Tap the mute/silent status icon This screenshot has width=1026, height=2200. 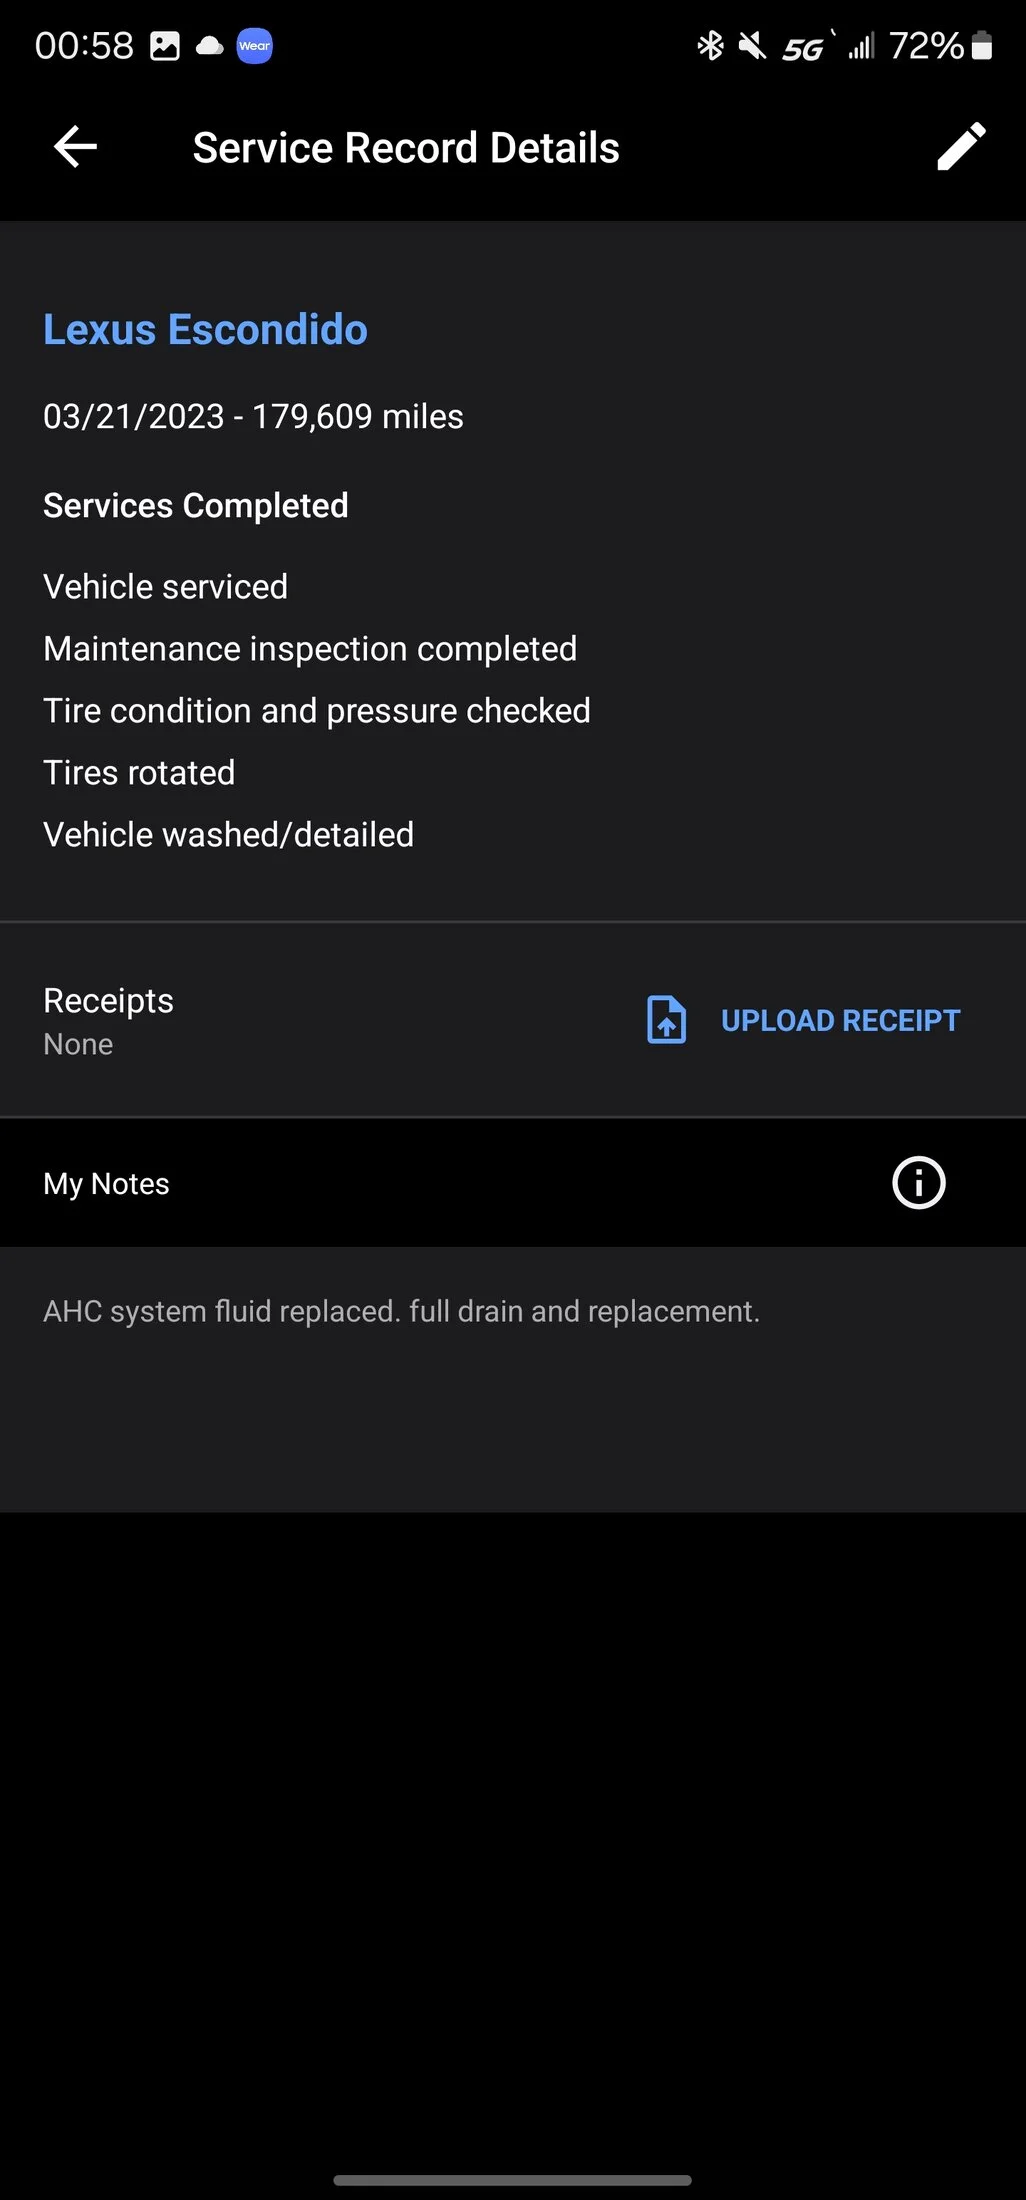(x=752, y=46)
